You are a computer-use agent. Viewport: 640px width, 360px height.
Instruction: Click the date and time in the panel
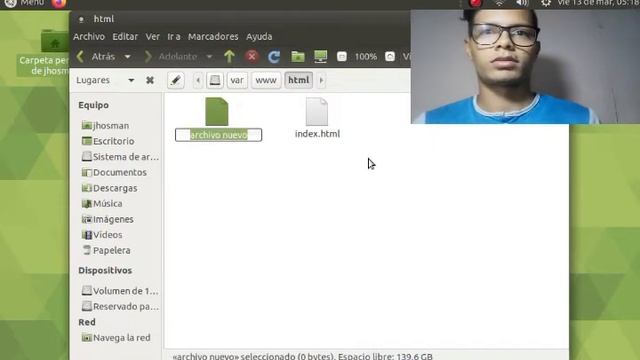point(598,3)
